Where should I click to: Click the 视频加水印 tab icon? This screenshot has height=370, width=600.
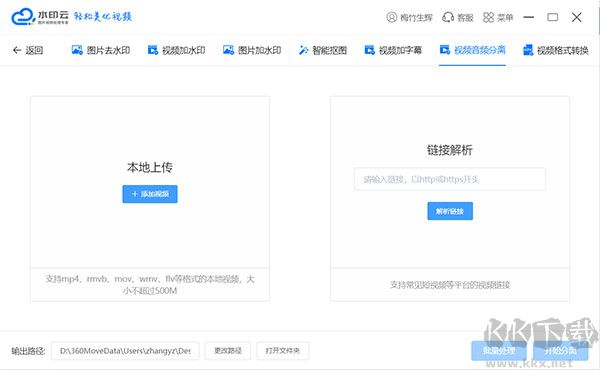(153, 50)
